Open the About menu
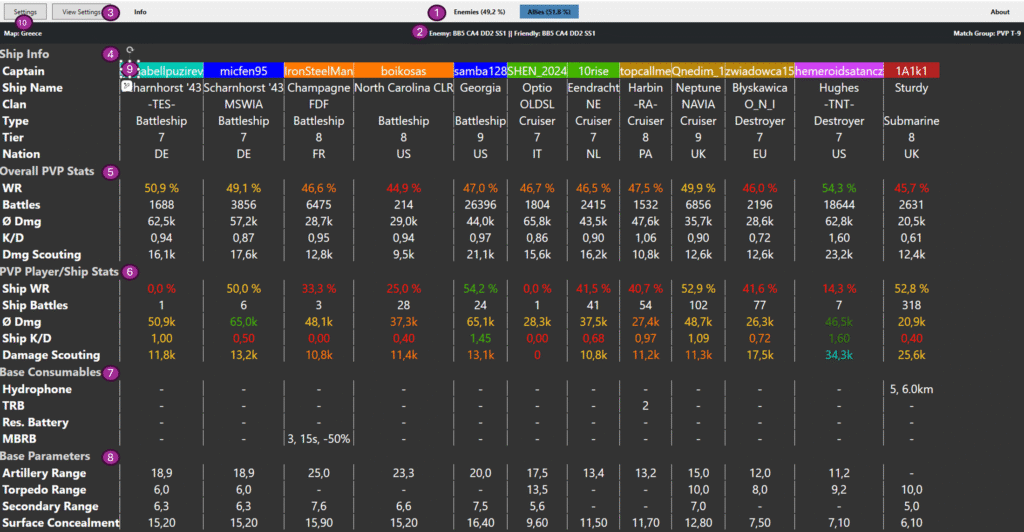 click(x=999, y=12)
